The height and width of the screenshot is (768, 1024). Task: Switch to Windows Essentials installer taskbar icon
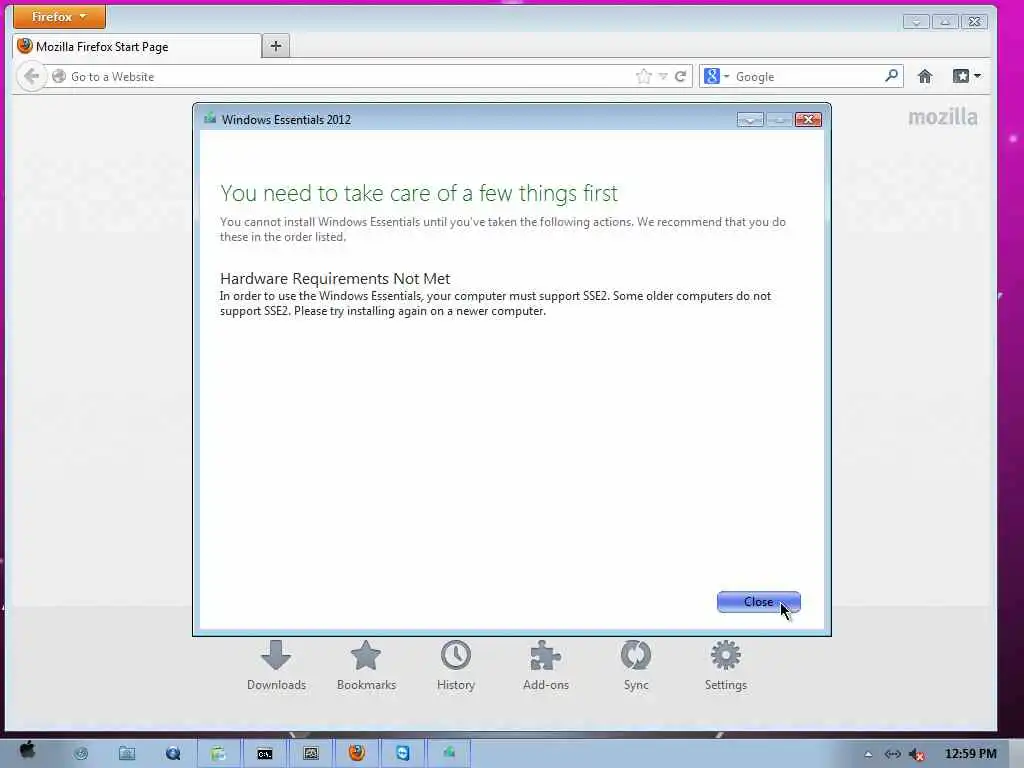tap(449, 753)
